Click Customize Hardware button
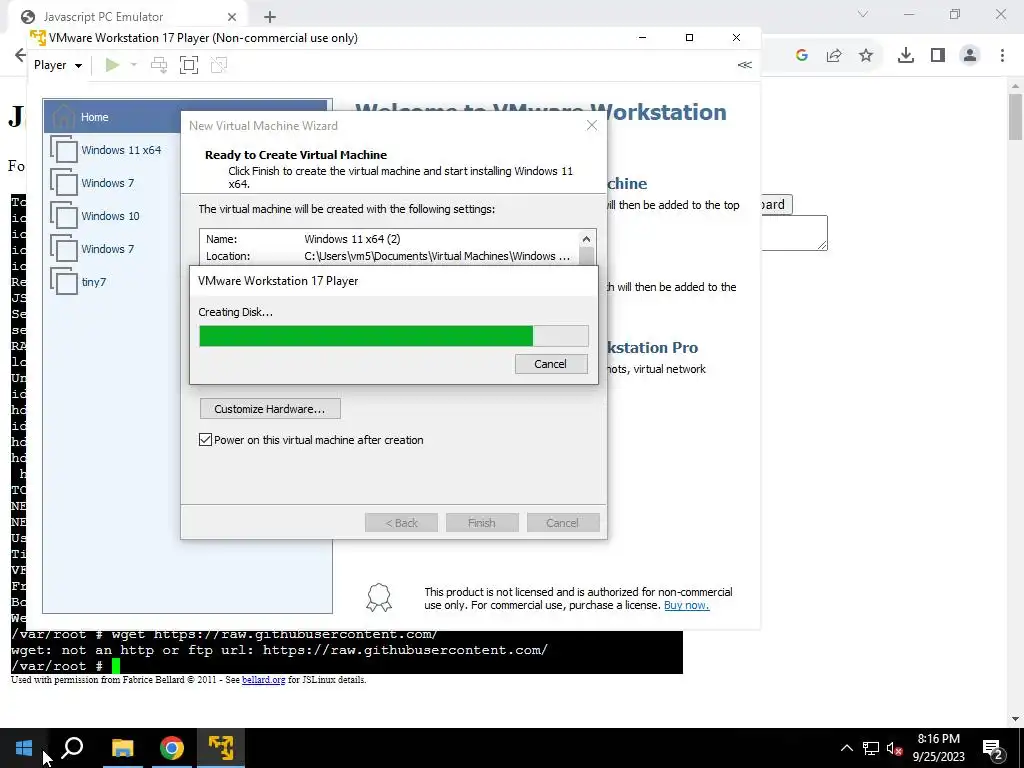The height and width of the screenshot is (768, 1024). (x=270, y=409)
